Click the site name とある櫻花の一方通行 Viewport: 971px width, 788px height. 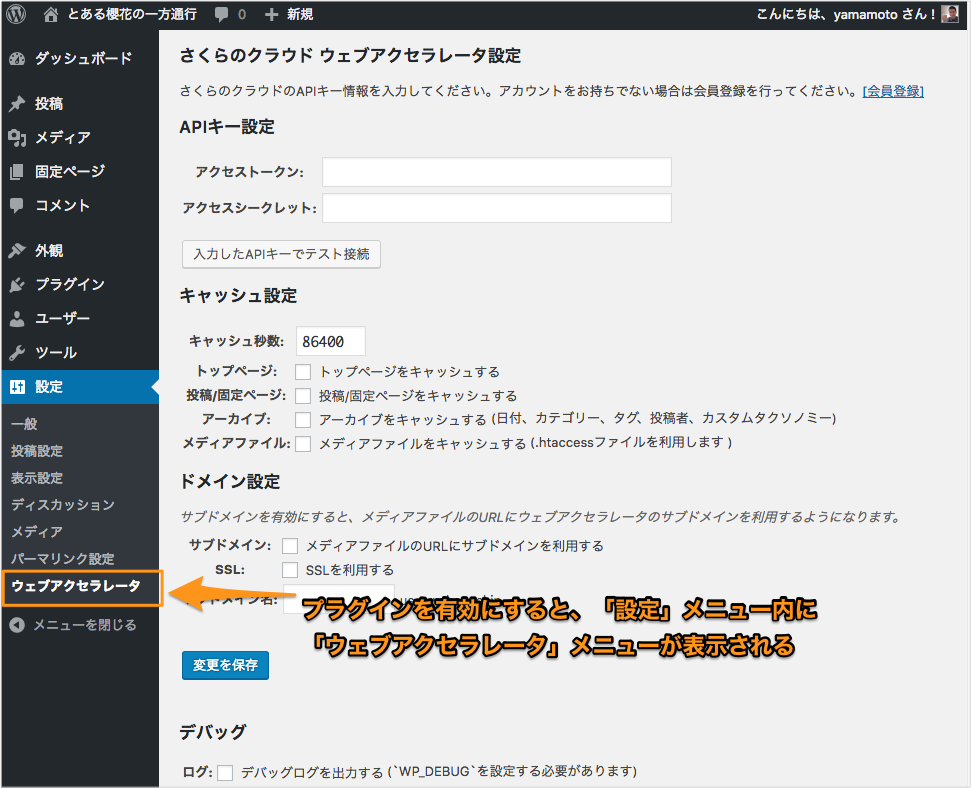point(132,14)
